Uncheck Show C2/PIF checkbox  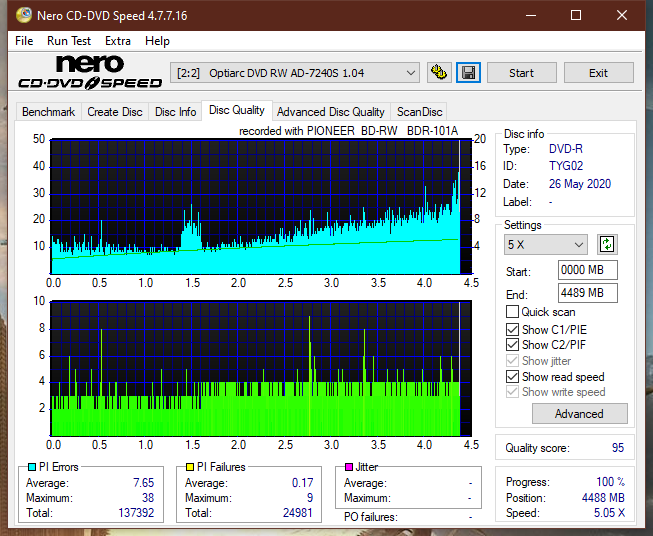tap(512, 345)
